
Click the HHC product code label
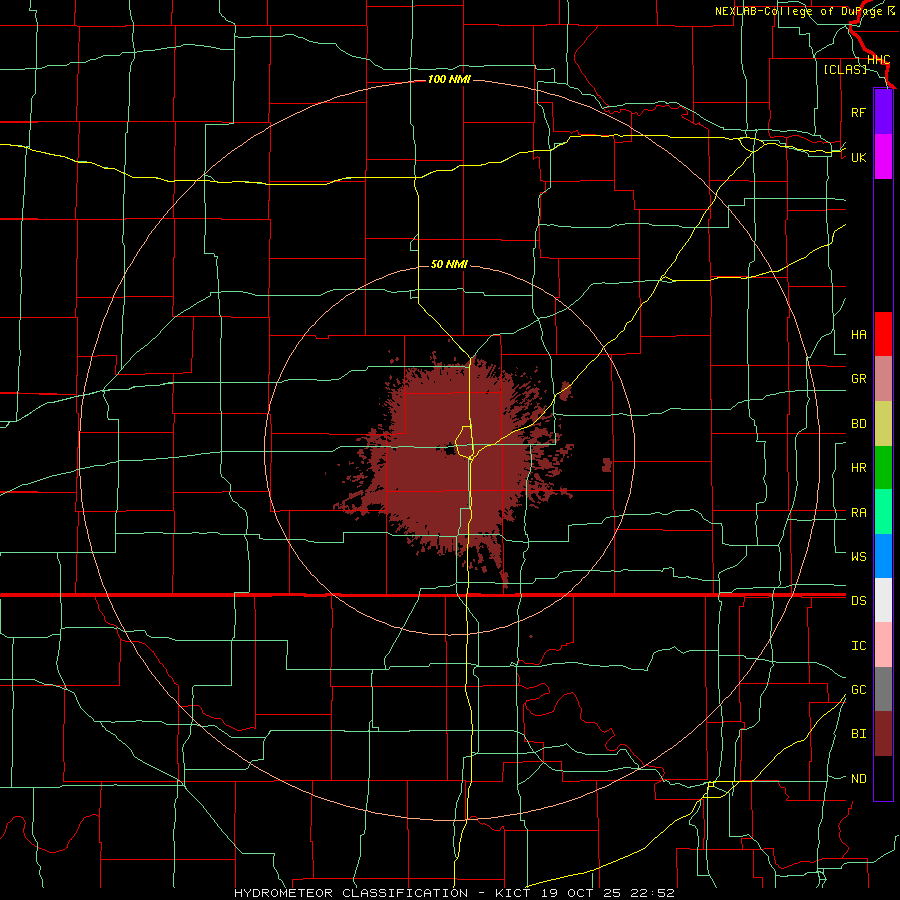click(x=878, y=60)
